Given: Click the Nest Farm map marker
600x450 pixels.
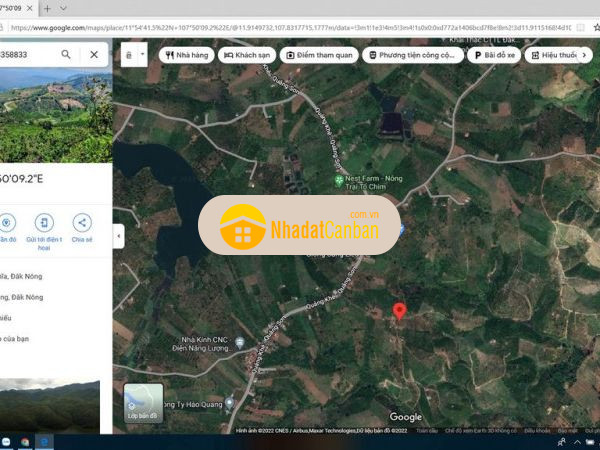Looking at the screenshot, I should tap(338, 181).
